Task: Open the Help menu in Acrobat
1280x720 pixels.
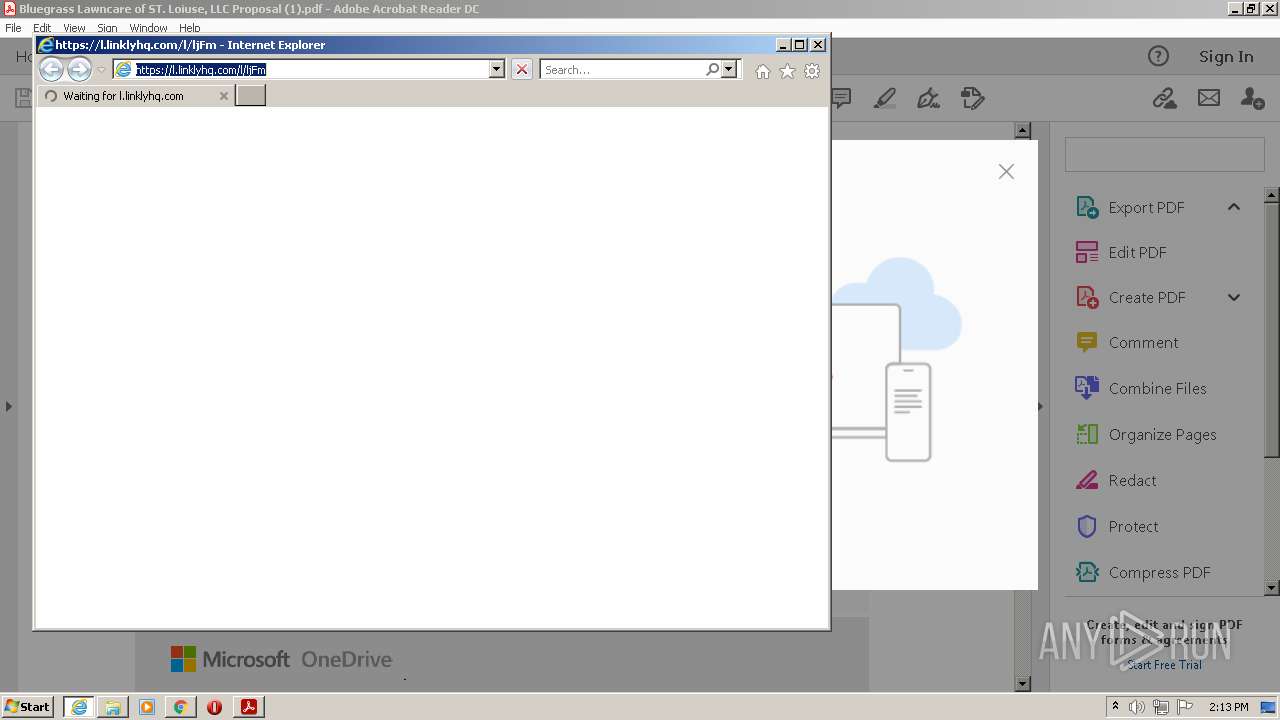Action: coord(190,28)
